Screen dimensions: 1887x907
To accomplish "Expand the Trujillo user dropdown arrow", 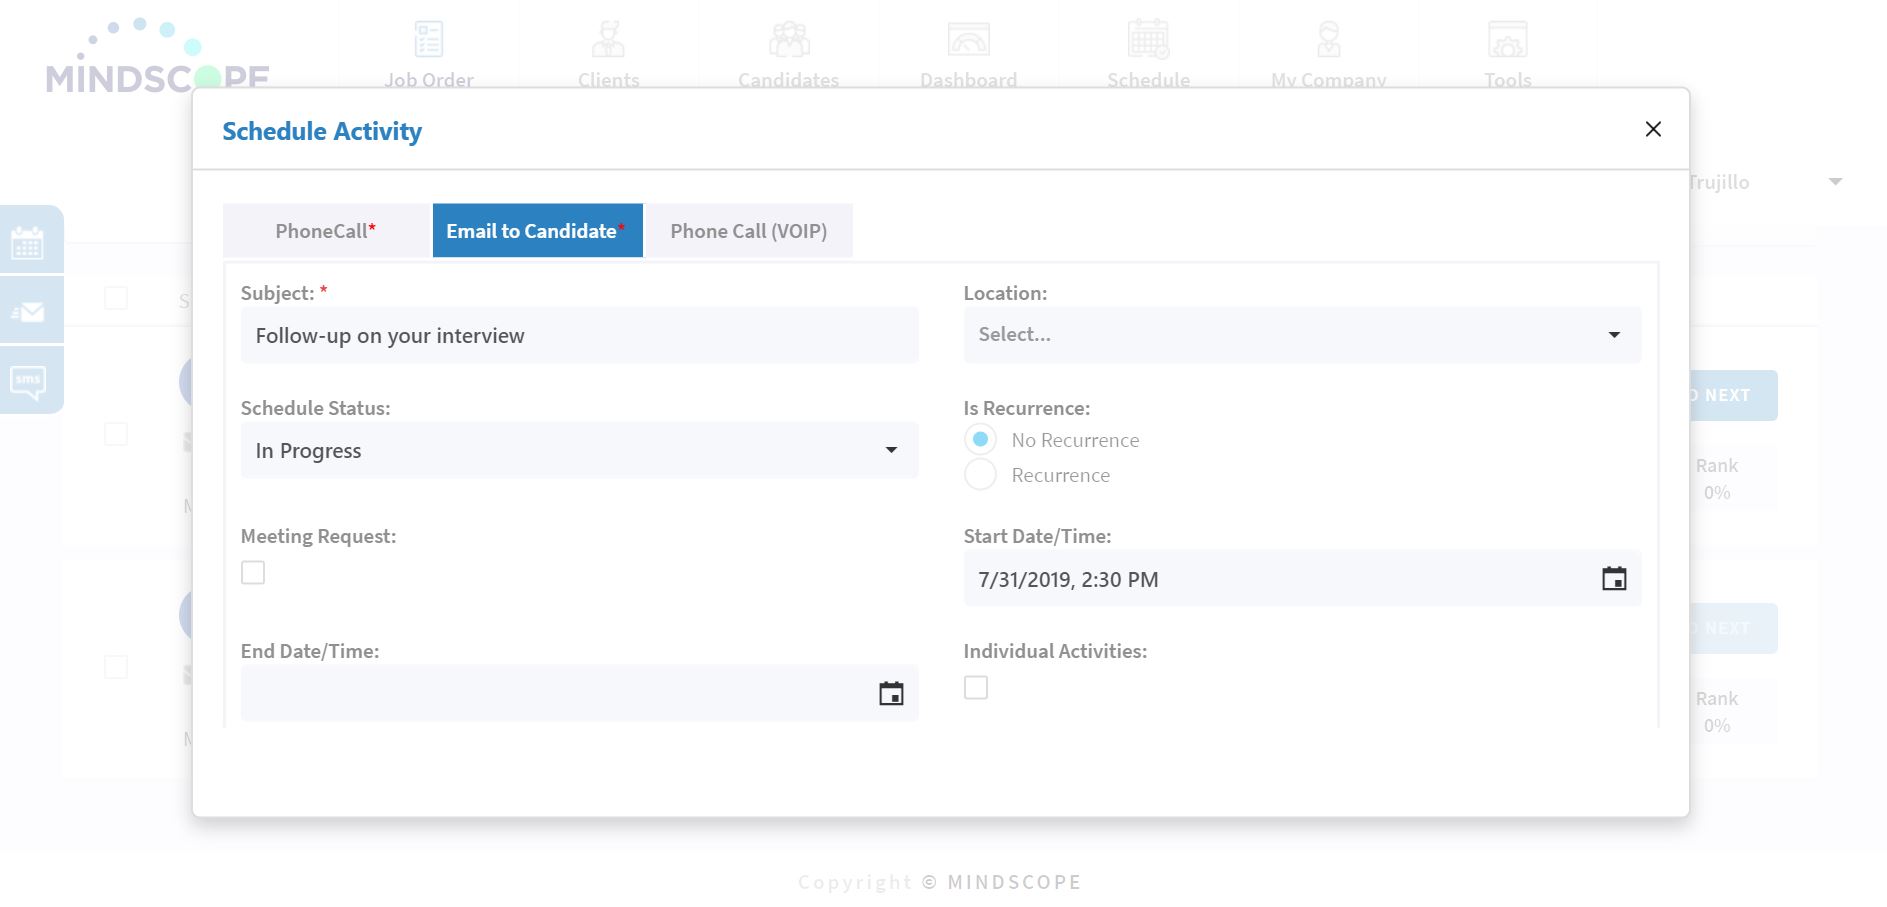I will [1835, 182].
